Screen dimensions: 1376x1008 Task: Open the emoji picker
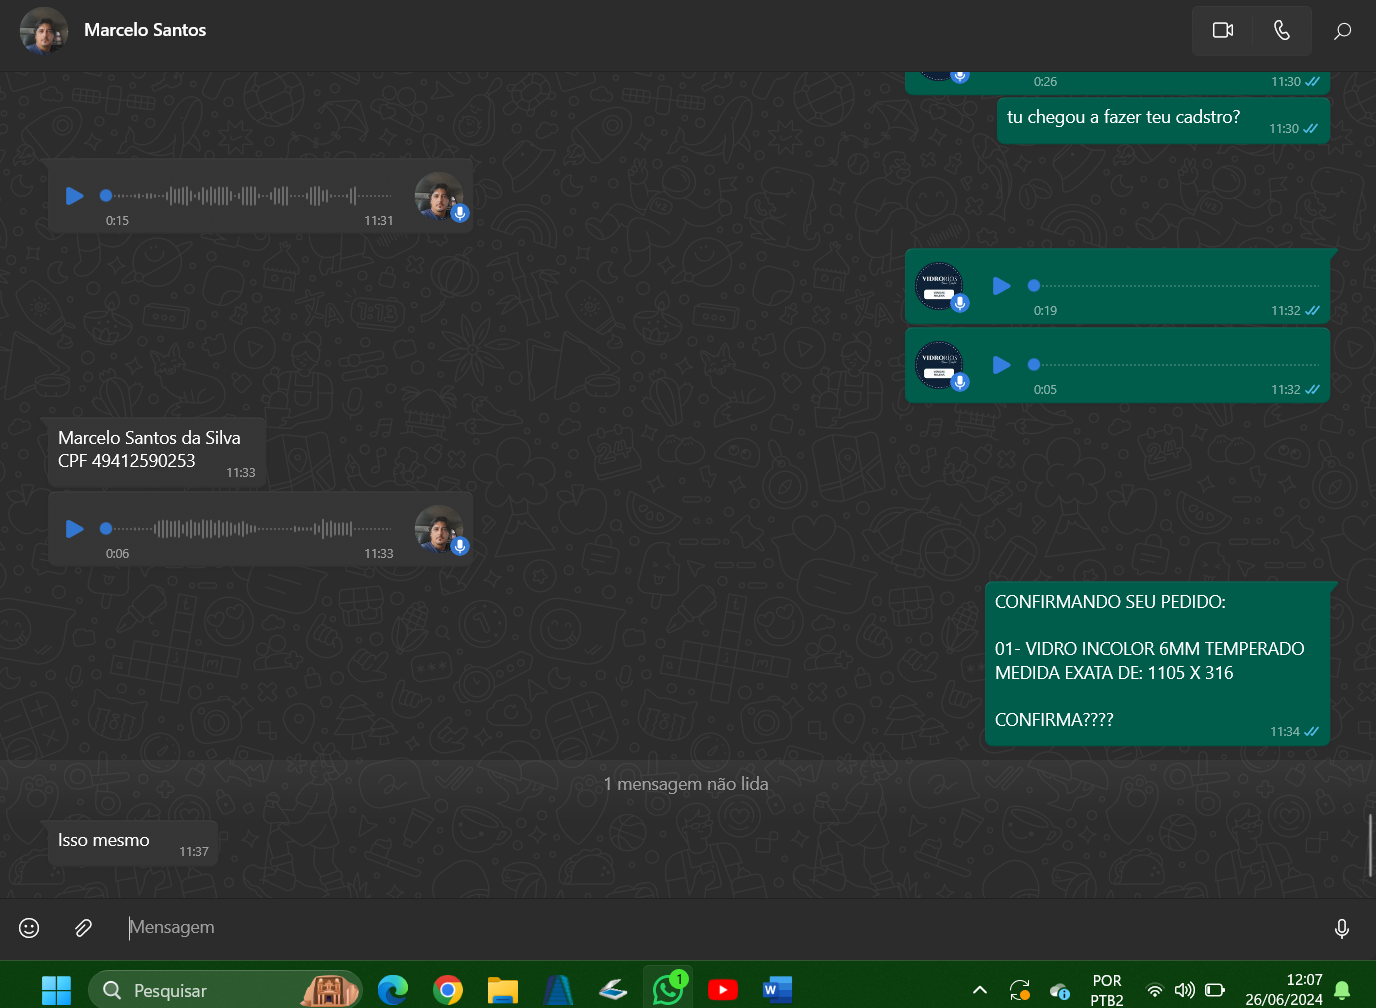(x=30, y=928)
